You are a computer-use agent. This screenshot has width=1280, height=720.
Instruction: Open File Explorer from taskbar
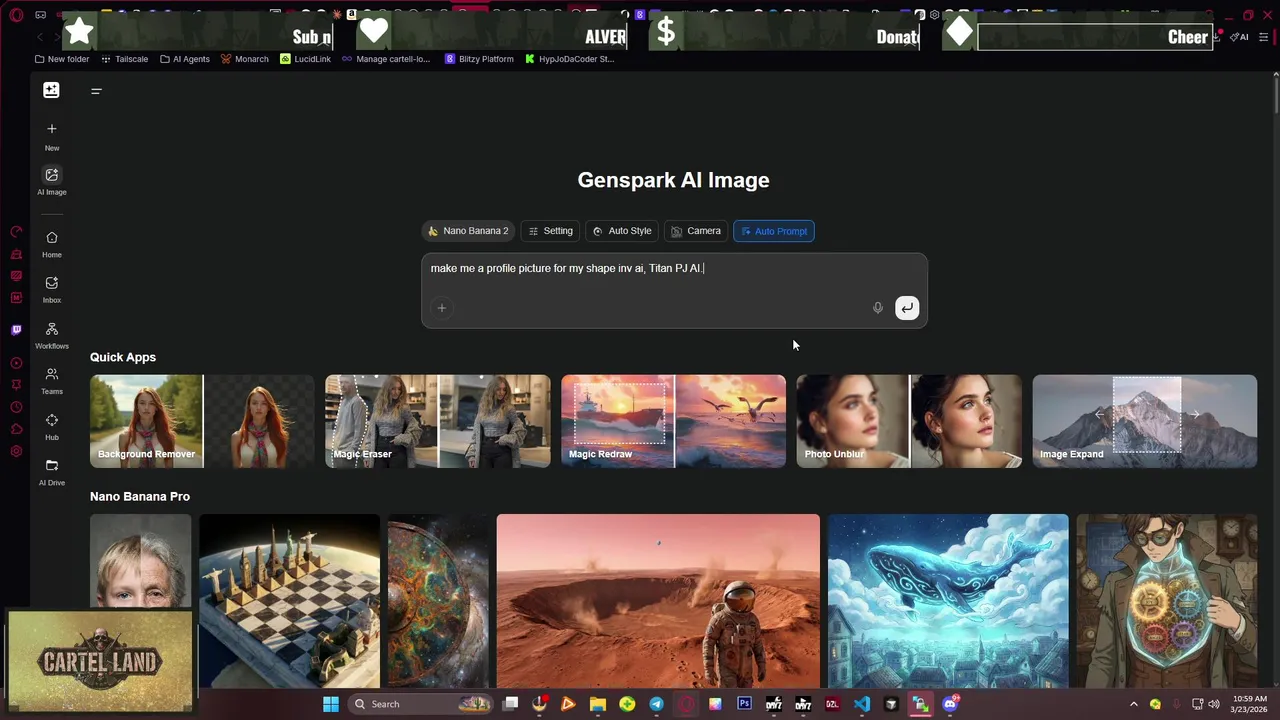coord(597,704)
